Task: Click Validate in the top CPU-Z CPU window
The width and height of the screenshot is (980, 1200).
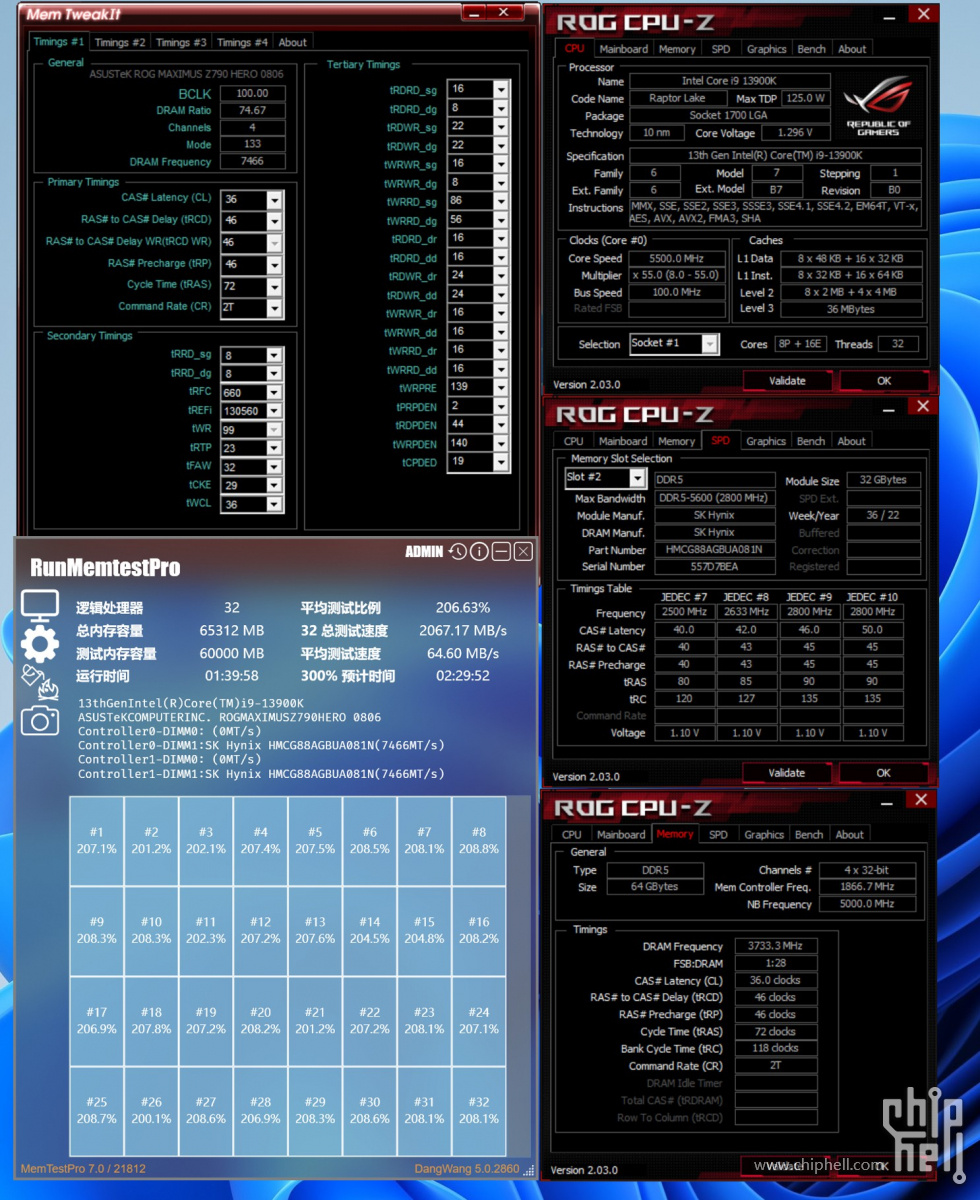Action: click(787, 380)
